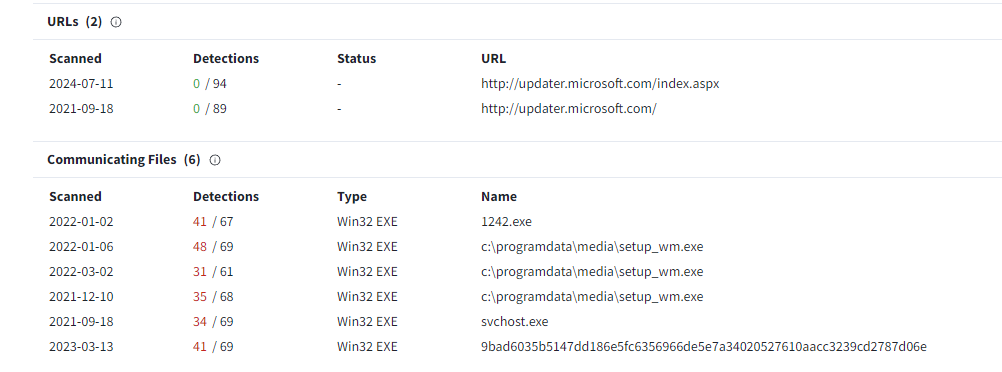This screenshot has height=372, width=1002.
Task: Click the 0 / 89 detection ratio
Action: click(x=210, y=109)
